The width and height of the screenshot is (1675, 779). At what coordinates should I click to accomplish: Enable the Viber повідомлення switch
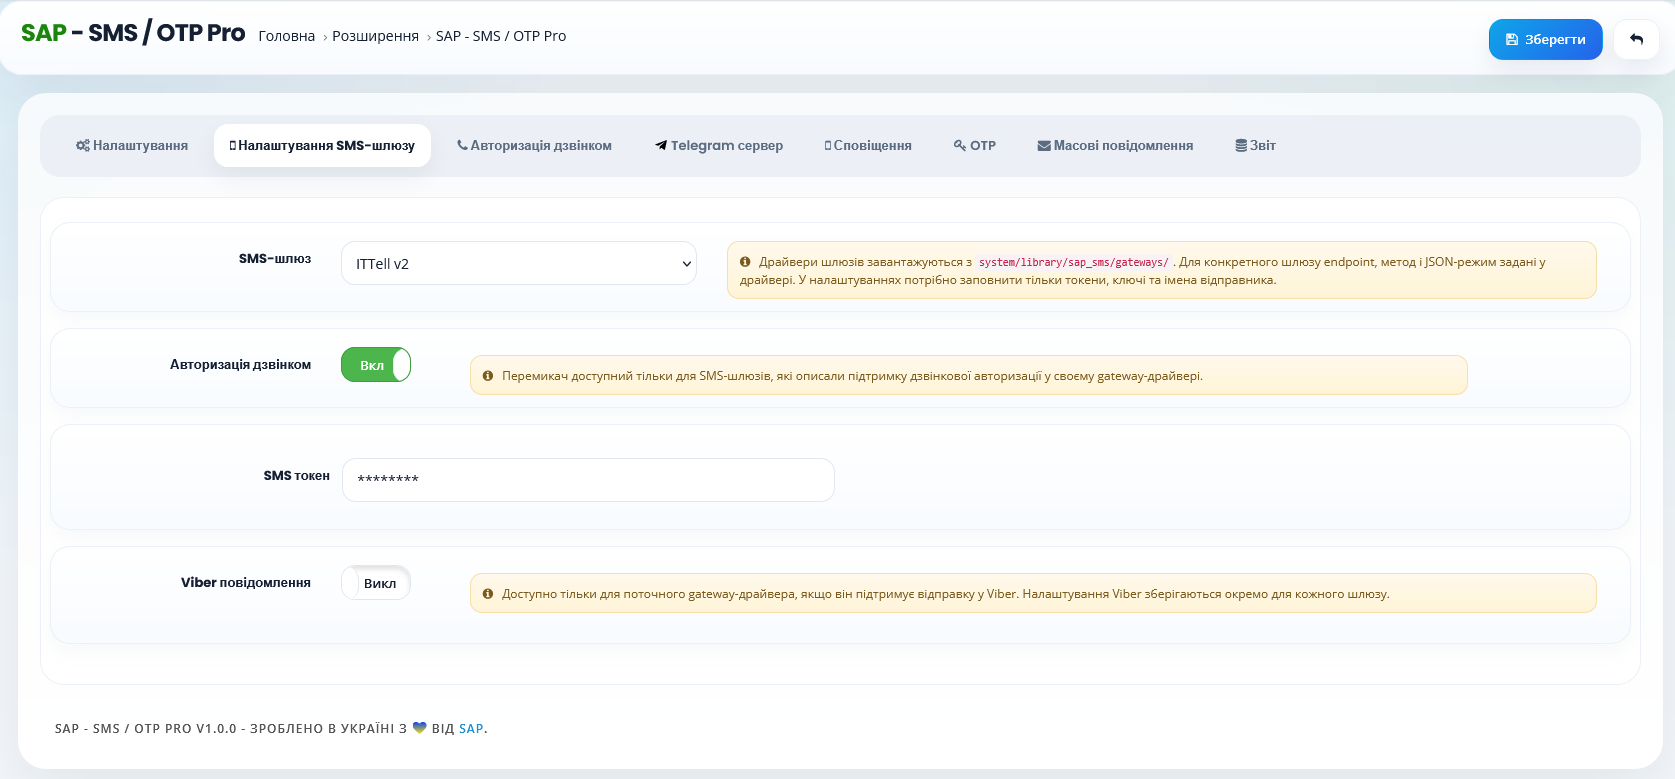376,583
